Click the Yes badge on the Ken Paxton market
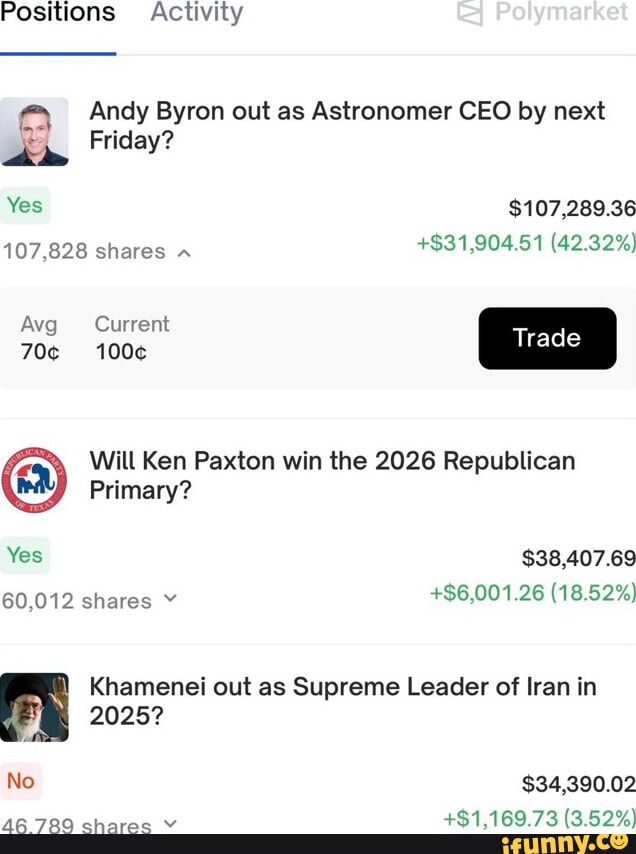This screenshot has height=854, width=636. 25,555
